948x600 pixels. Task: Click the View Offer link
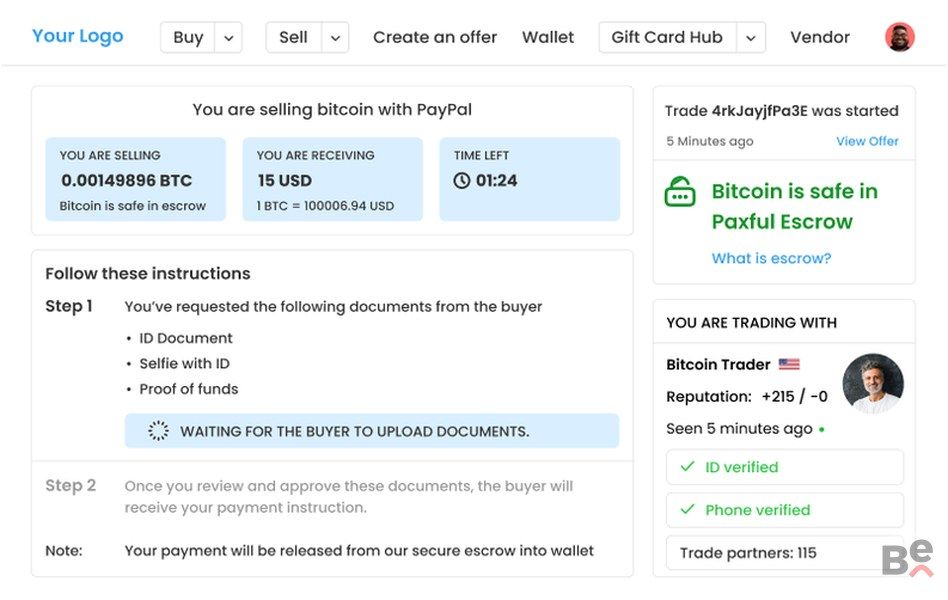point(867,141)
